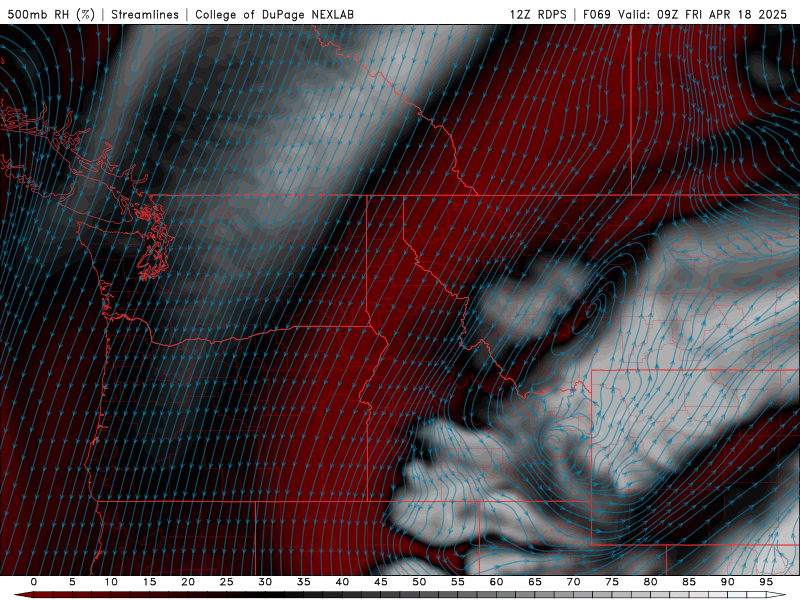The height and width of the screenshot is (600, 800).
Task: Select the 85 value on the color scale
Action: (689, 582)
